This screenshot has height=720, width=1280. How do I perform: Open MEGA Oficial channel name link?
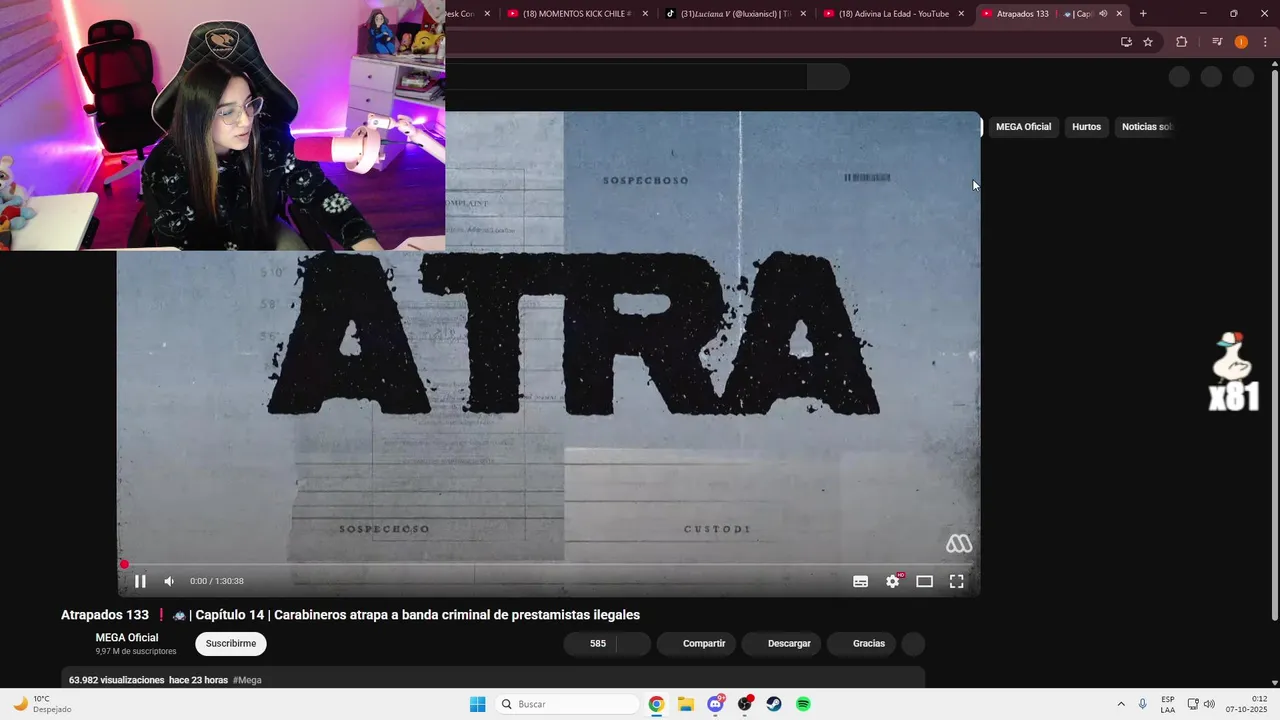[x=127, y=638]
